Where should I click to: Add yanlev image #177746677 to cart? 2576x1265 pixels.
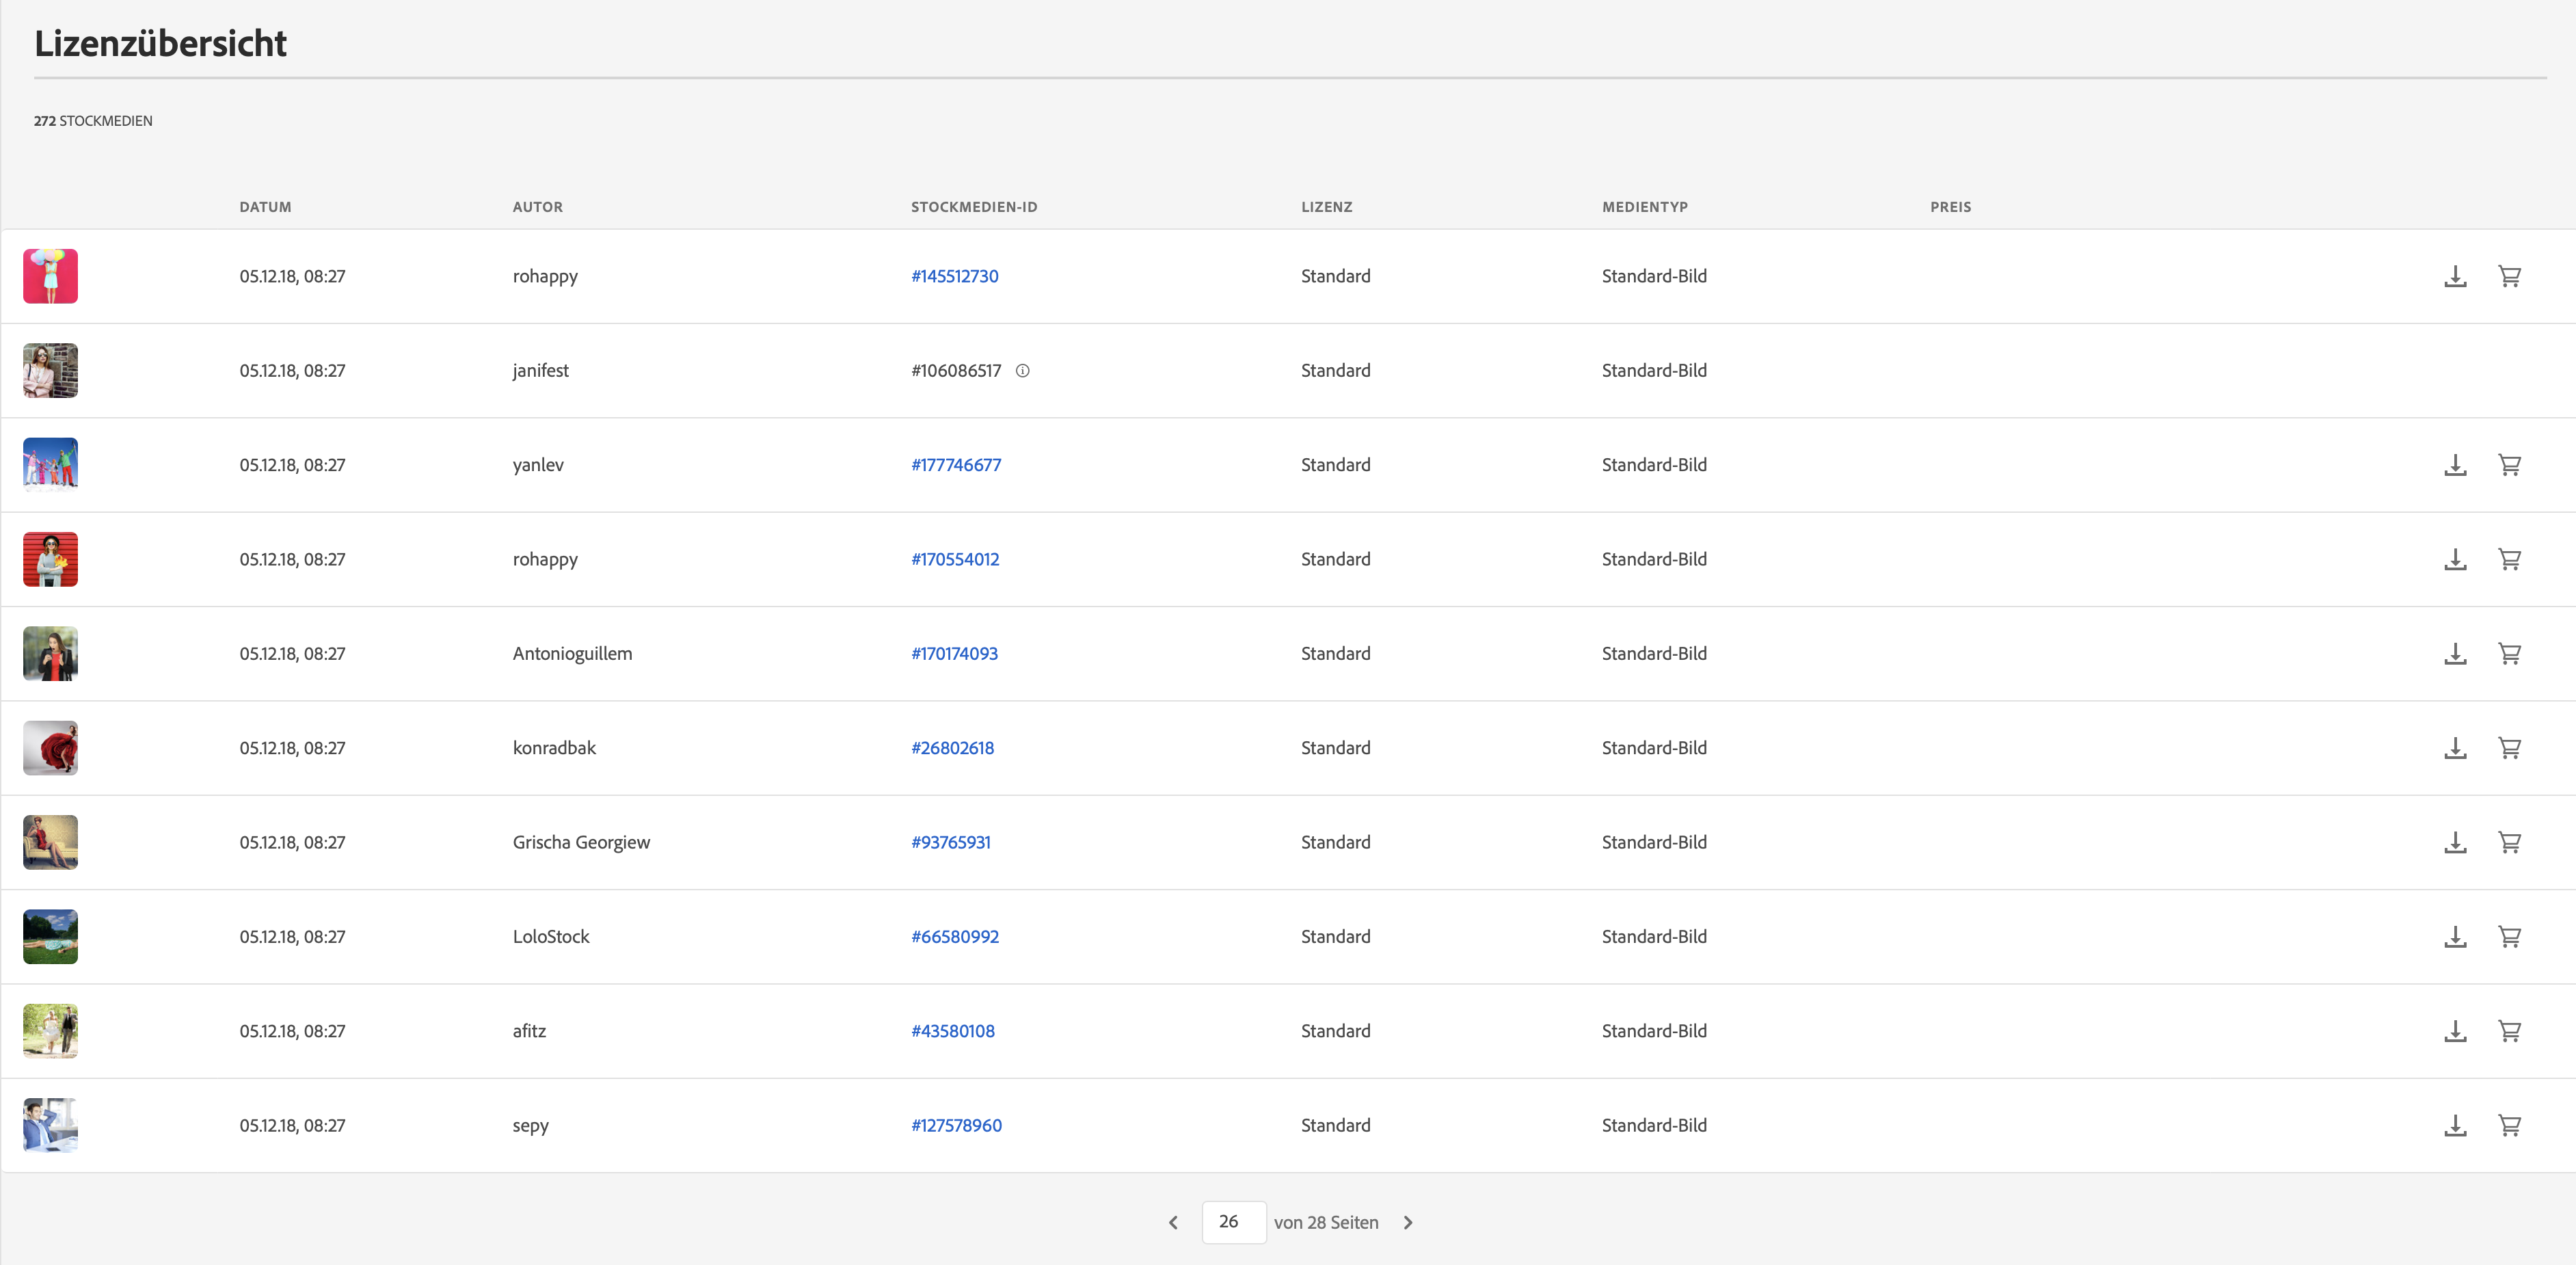[x=2509, y=465]
